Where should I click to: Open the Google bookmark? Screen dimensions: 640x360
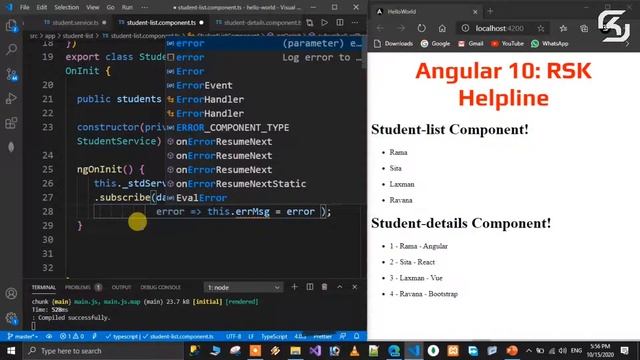pos(435,44)
